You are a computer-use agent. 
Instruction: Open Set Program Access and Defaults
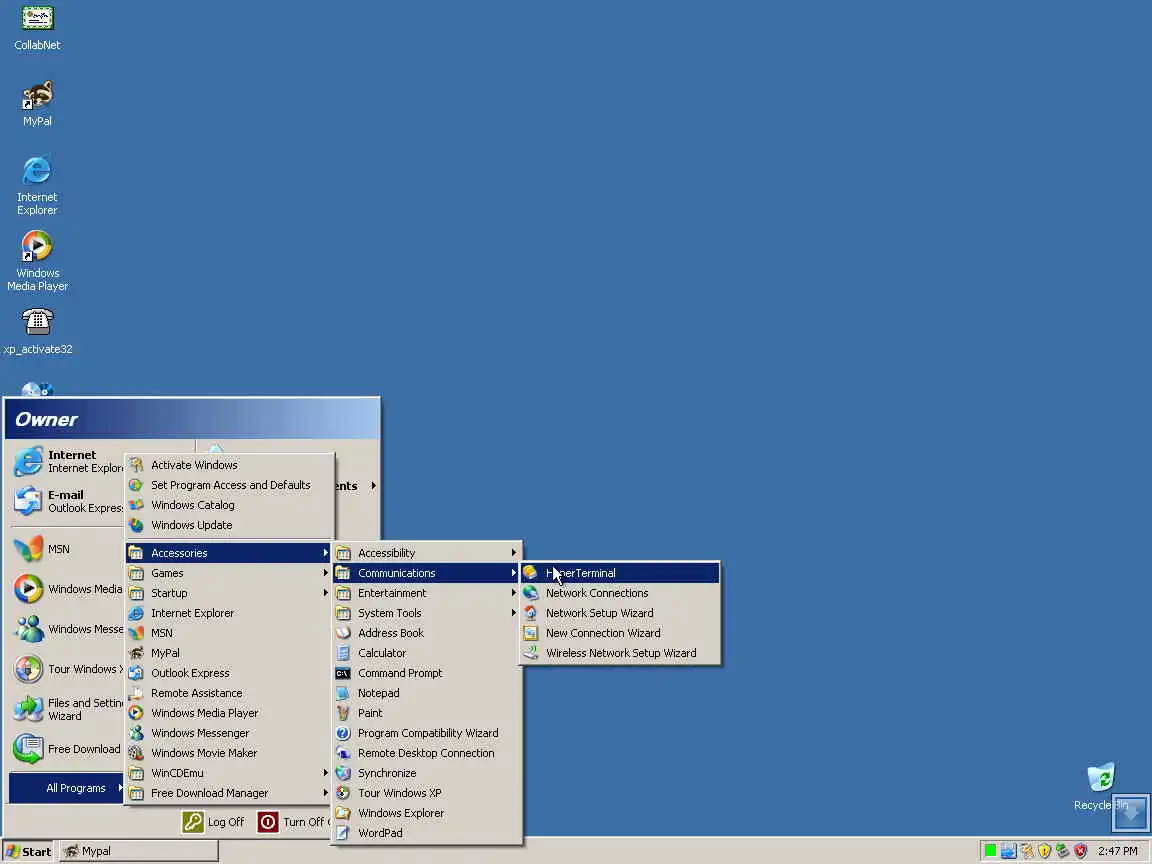click(x=229, y=485)
